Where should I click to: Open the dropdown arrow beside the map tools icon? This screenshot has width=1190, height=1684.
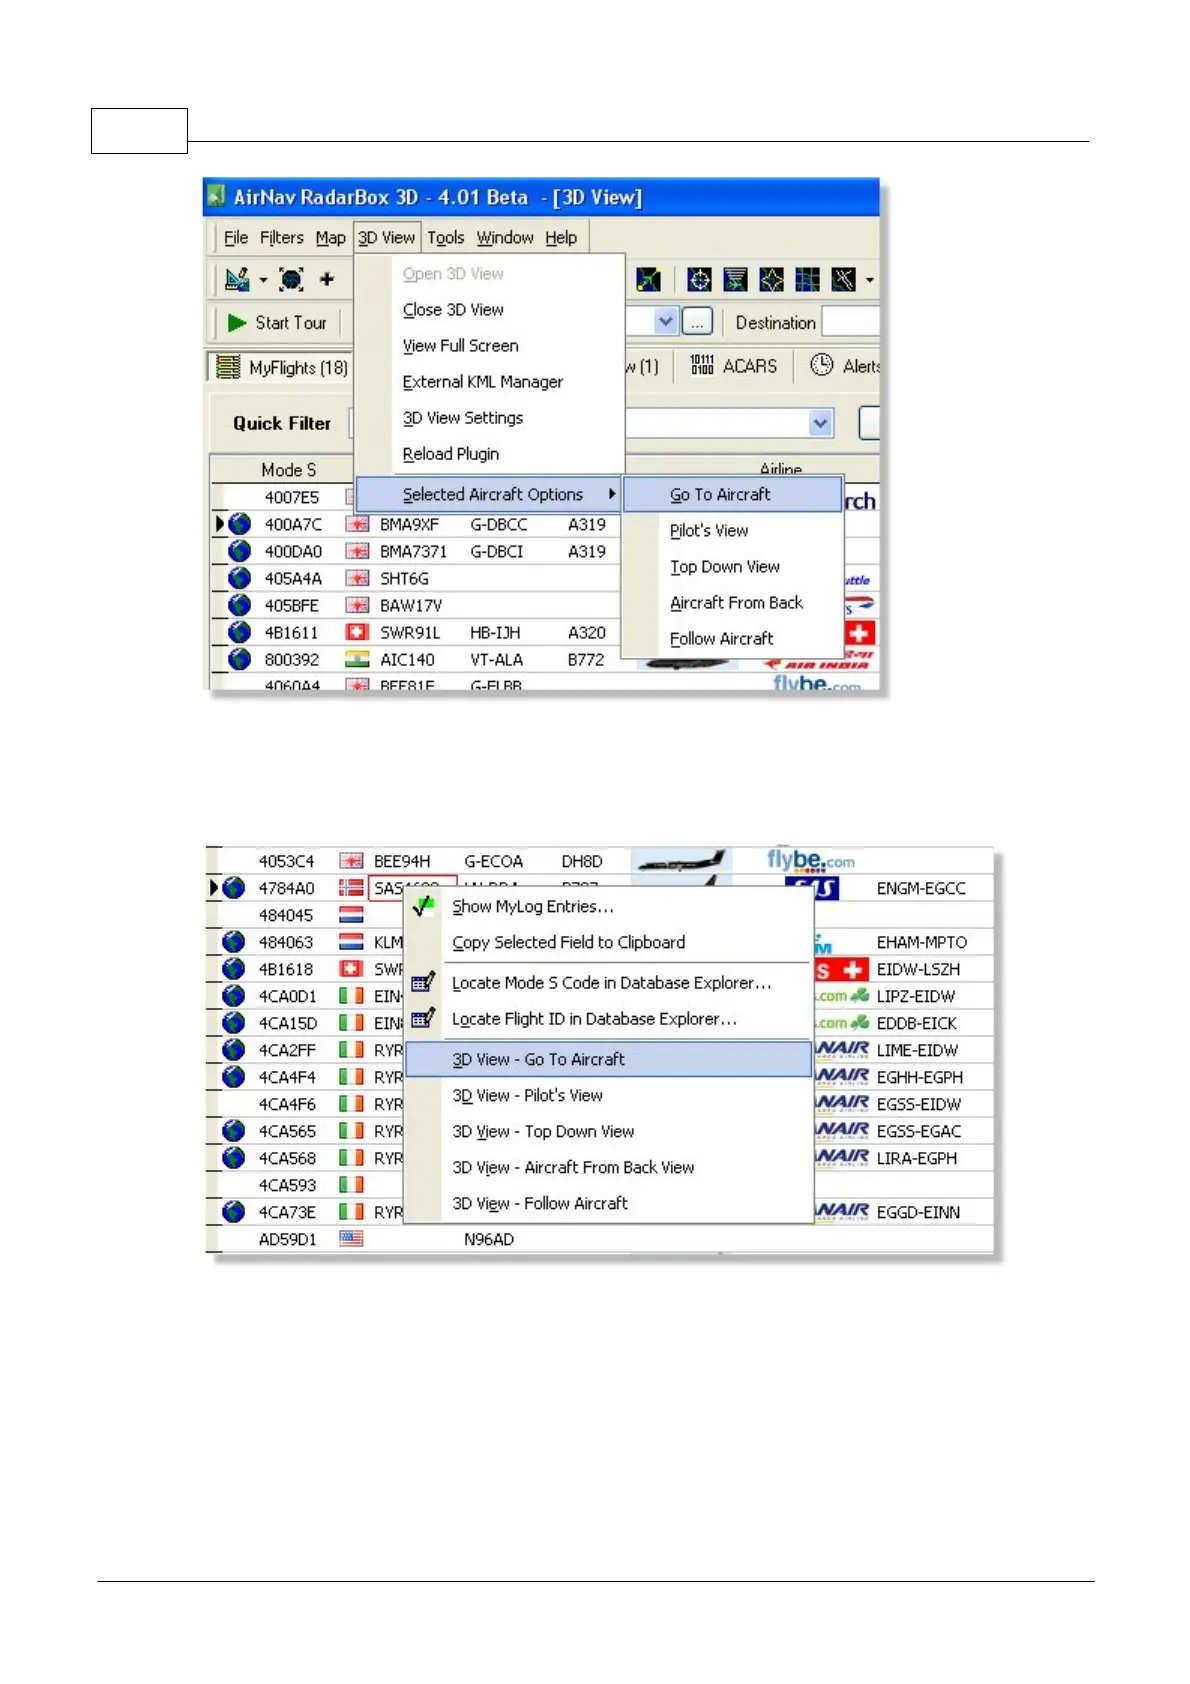[x=263, y=280]
